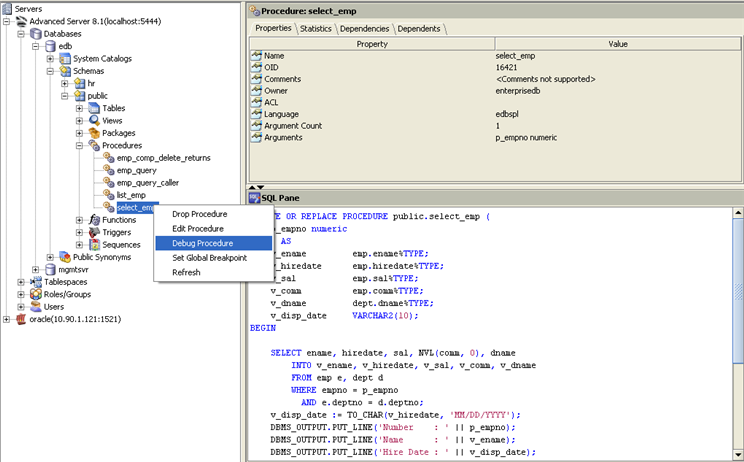Click the Triggers icon in the tree
Image resolution: width=744 pixels, height=462 pixels.
(x=93, y=232)
